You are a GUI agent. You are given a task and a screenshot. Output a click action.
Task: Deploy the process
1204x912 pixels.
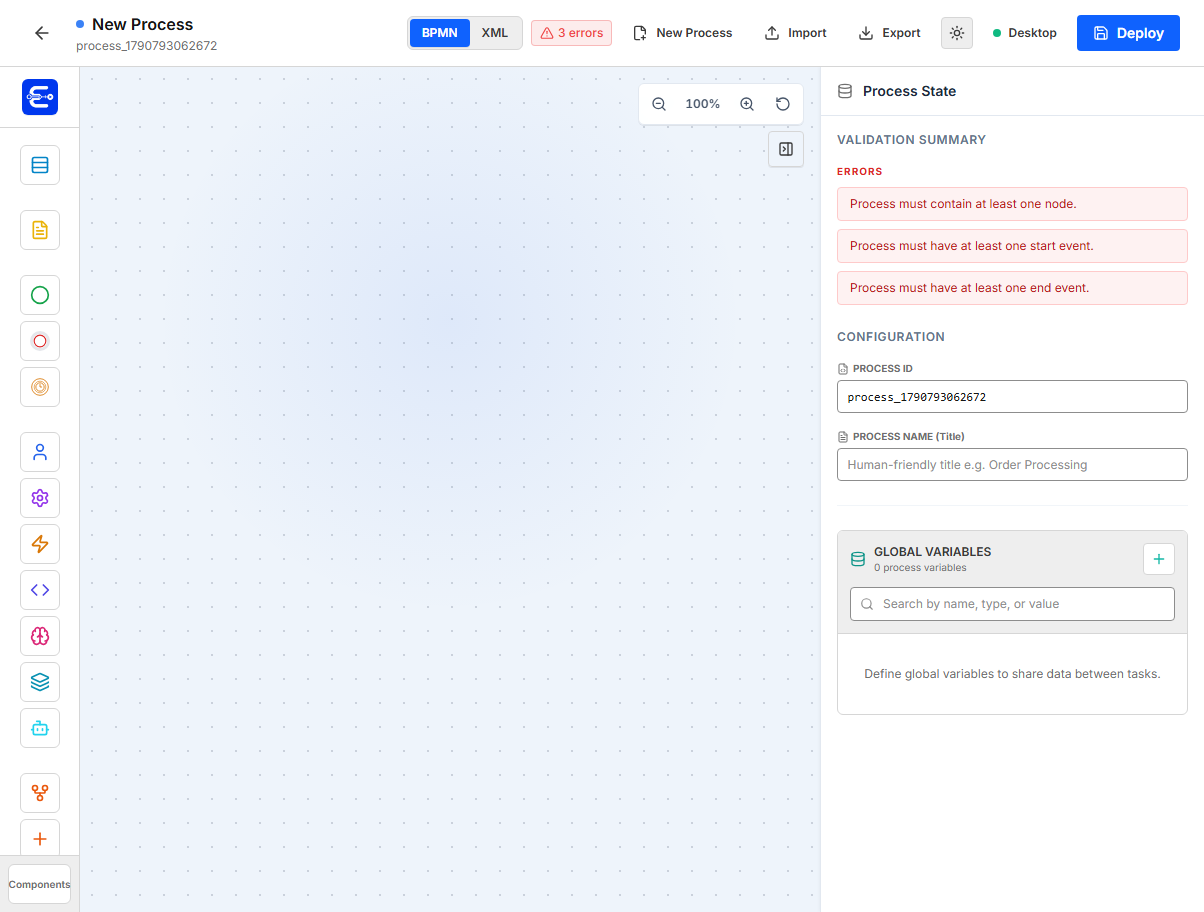pos(1128,33)
